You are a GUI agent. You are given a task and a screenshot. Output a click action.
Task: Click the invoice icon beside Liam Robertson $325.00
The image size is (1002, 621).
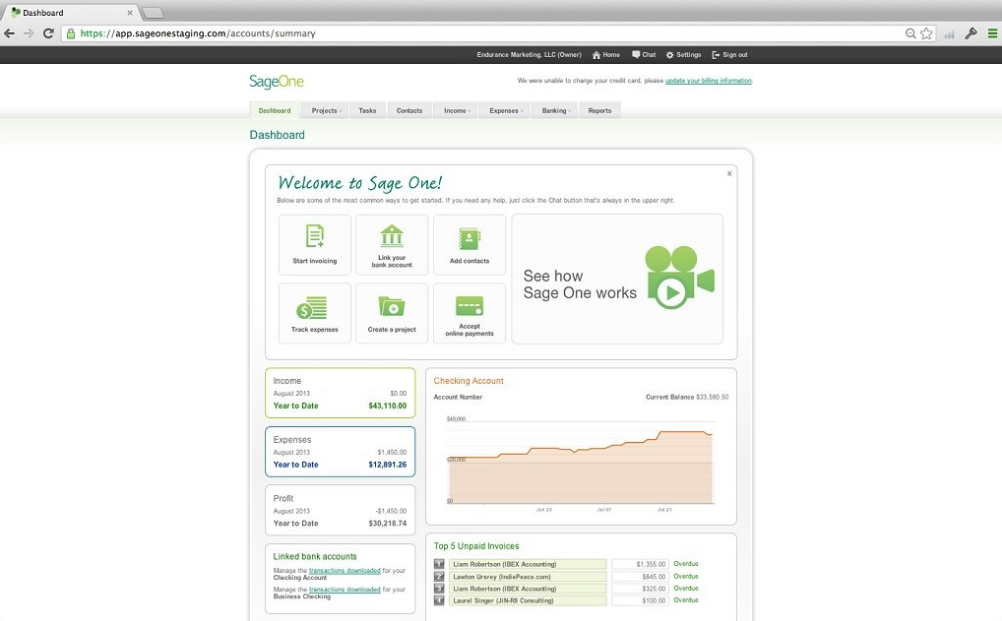[439, 588]
